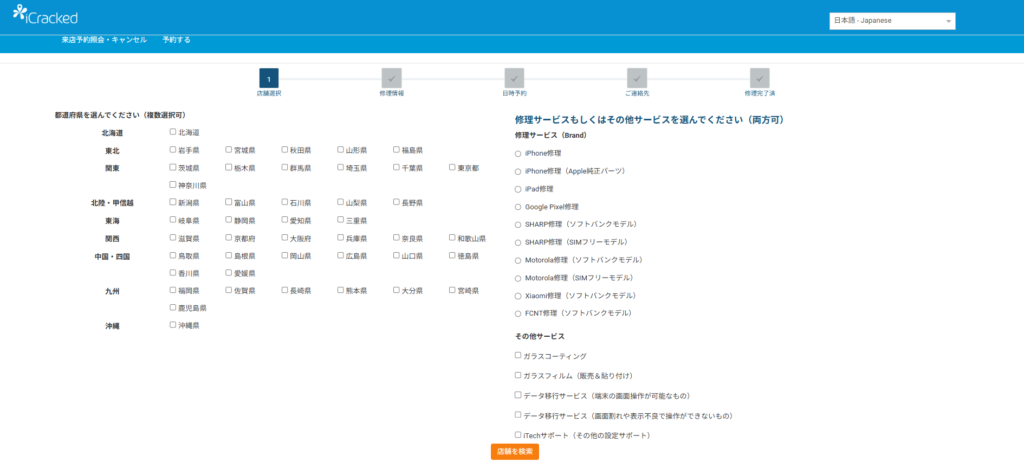
Task: Click the 店舗を検索 button
Action: click(515, 452)
